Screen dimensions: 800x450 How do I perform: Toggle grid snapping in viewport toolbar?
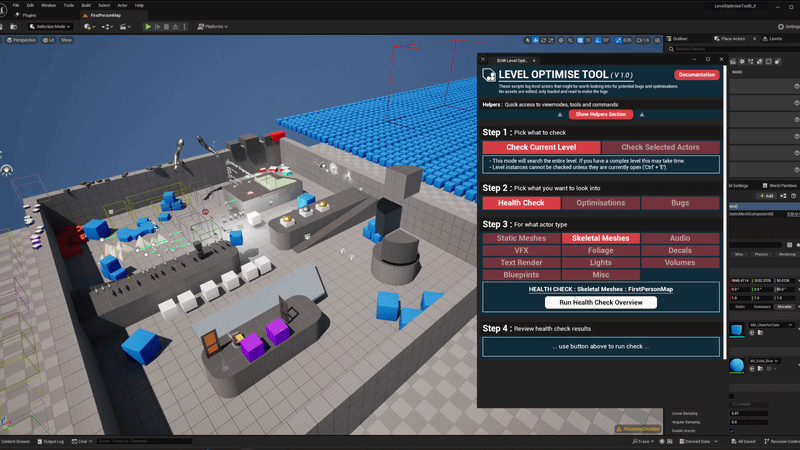tap(580, 40)
